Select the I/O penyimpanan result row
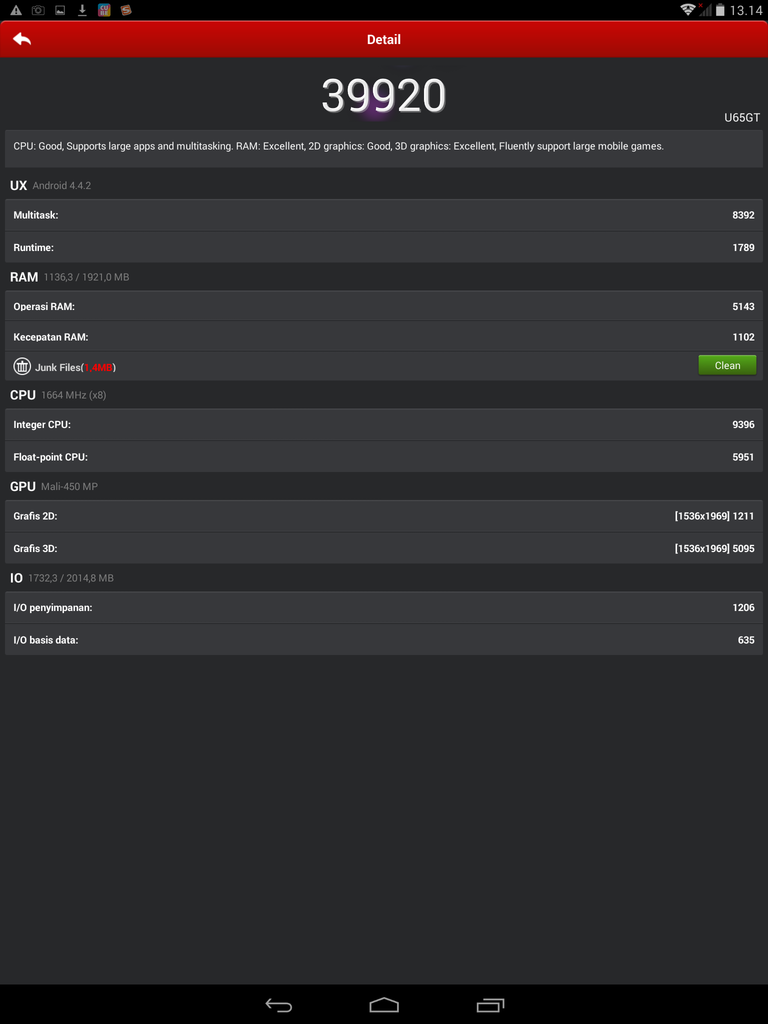This screenshot has height=1024, width=768. tap(384, 607)
